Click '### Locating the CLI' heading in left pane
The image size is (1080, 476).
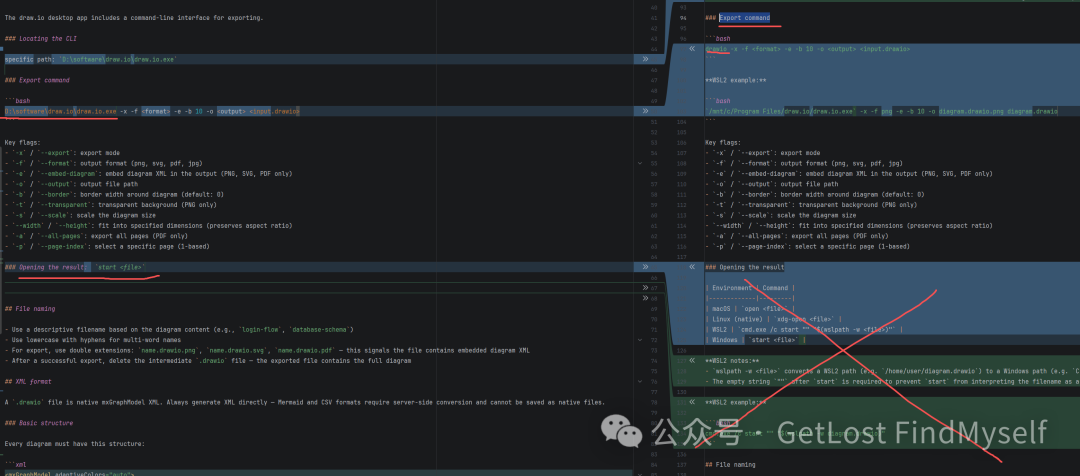(x=41, y=39)
